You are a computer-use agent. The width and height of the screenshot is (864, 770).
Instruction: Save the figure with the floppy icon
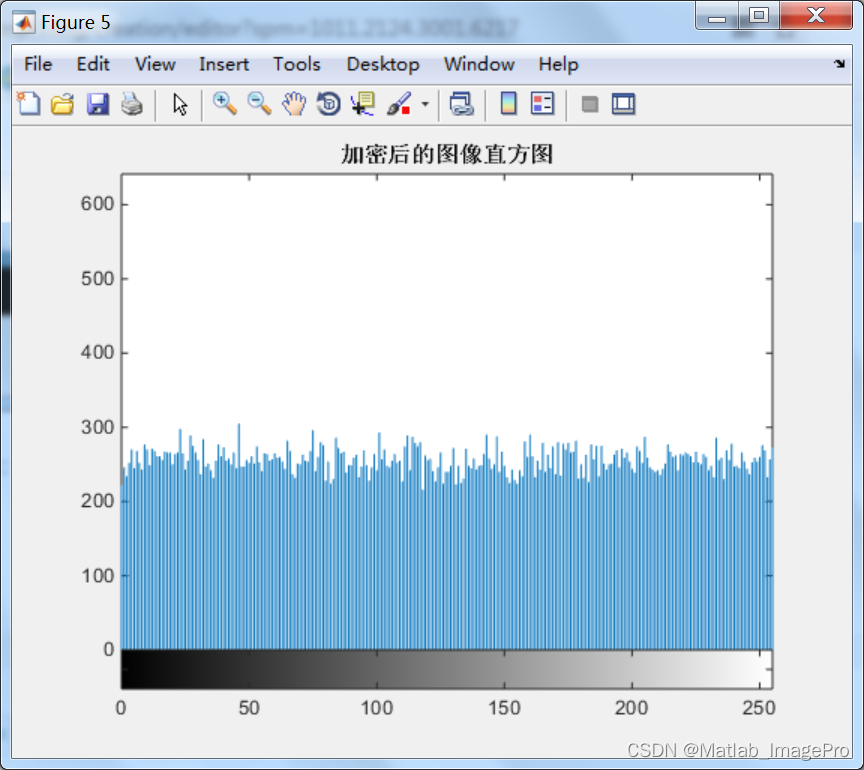tap(98, 104)
